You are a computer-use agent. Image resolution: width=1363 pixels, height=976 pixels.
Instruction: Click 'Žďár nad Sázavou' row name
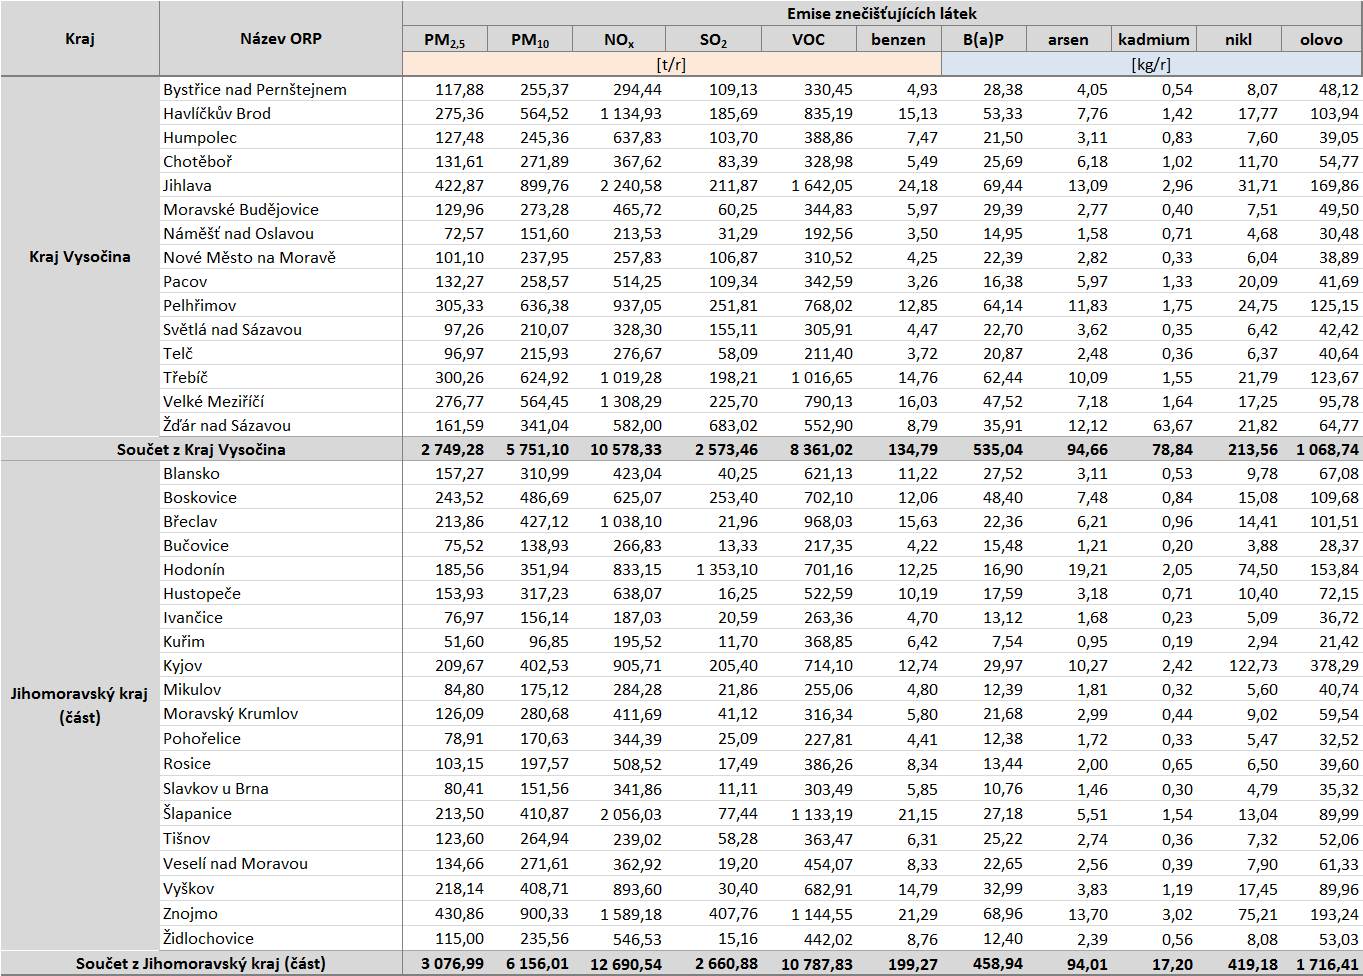[x=227, y=425]
